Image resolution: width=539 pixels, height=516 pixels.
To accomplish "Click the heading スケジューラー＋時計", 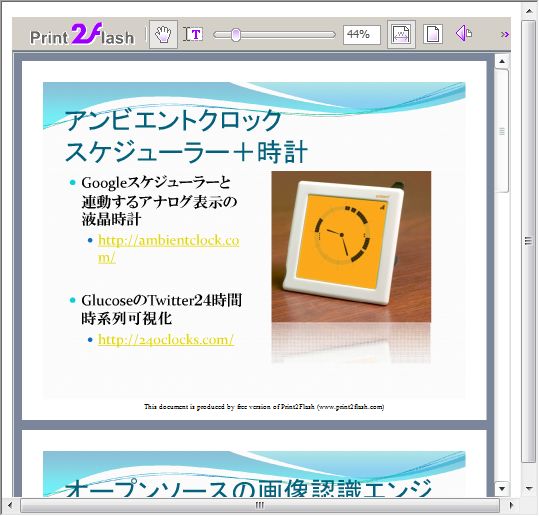I will click(x=186, y=152).
